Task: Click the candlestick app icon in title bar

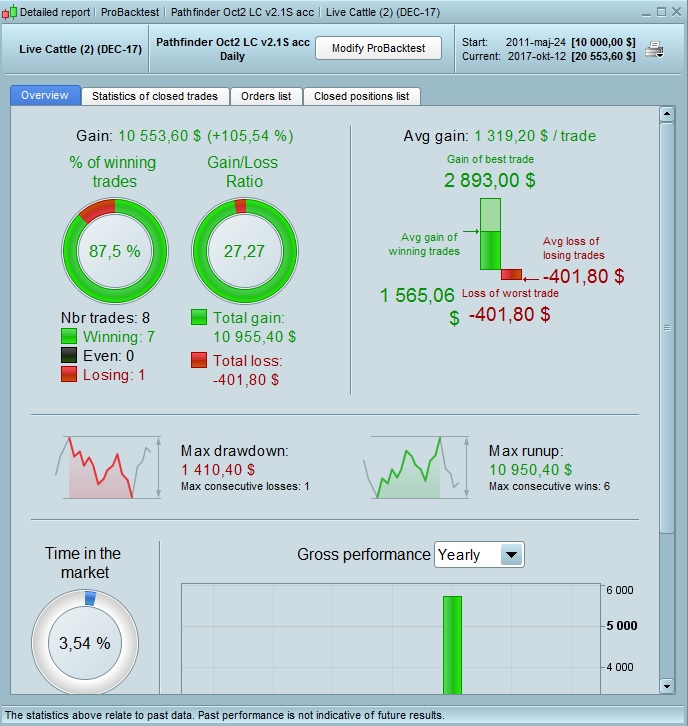Action: click(9, 12)
